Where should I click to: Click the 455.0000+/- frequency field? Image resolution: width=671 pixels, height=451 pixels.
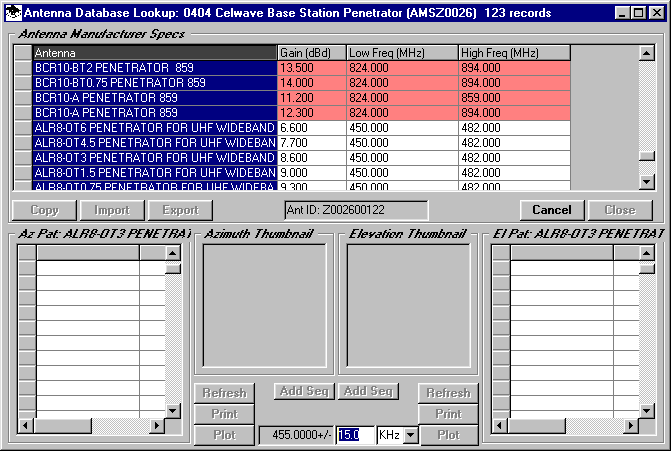297,435
